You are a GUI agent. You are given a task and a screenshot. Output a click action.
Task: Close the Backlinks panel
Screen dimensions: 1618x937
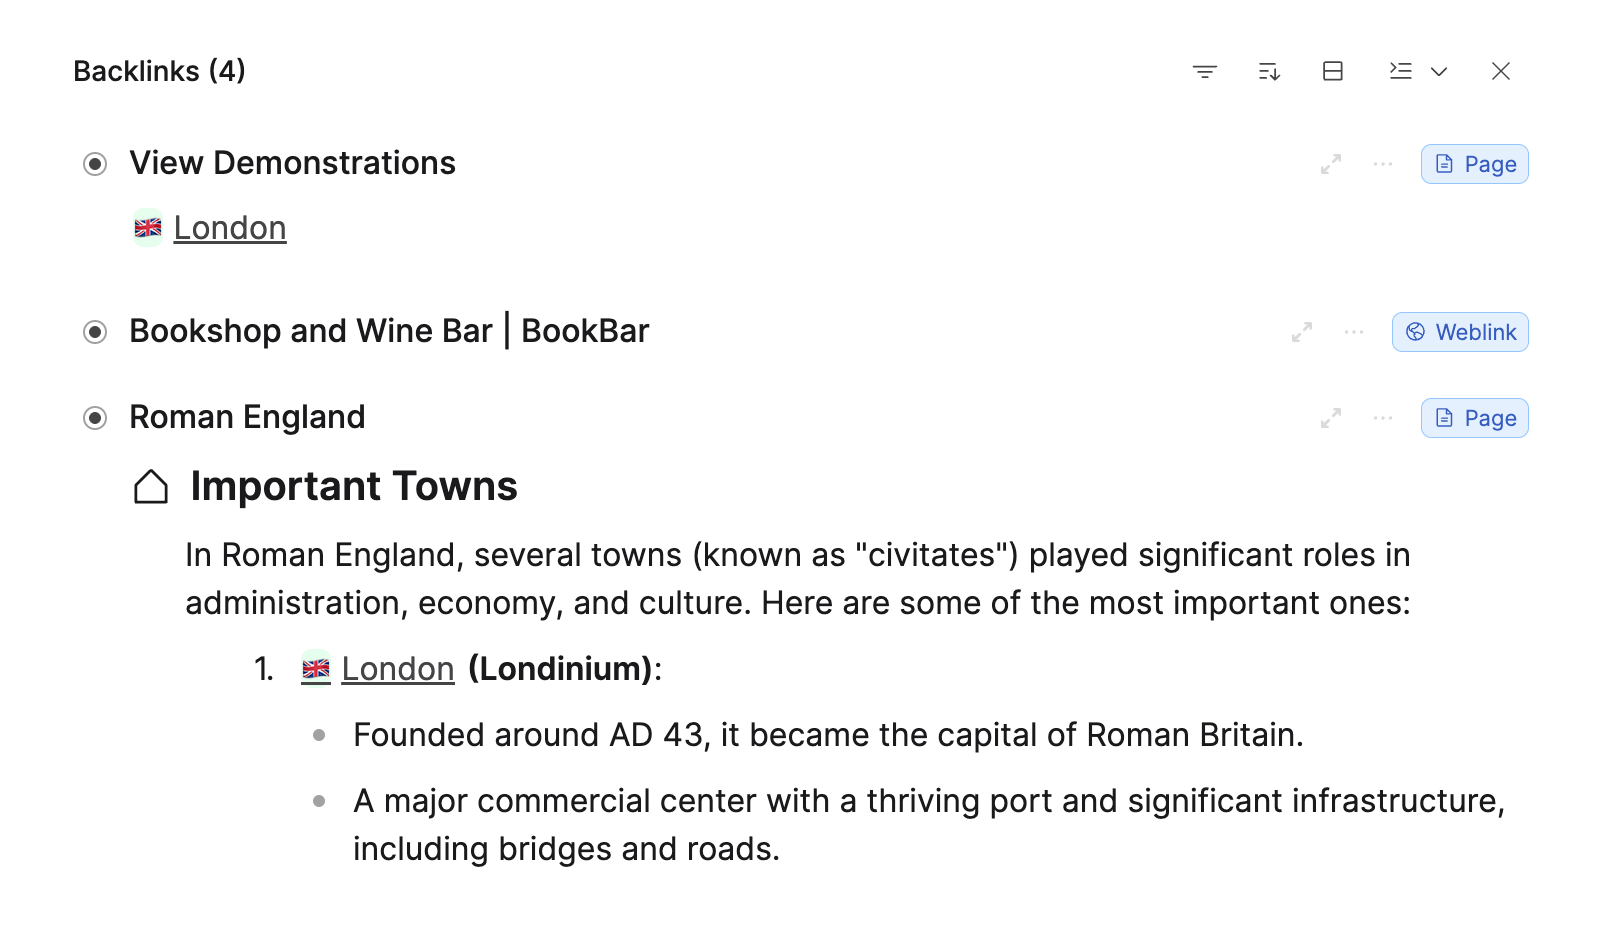1501,71
